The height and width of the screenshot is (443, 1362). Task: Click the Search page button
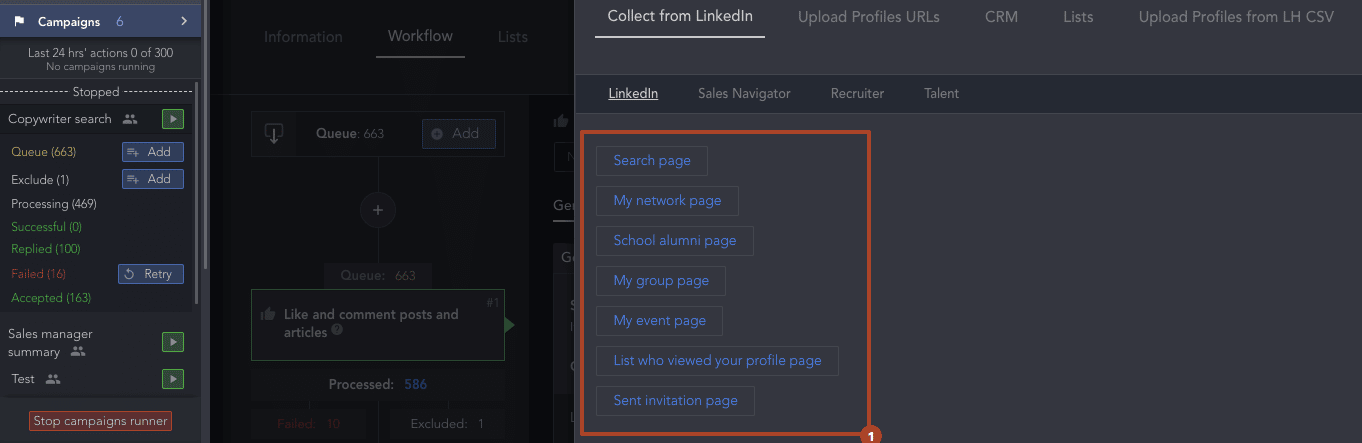coord(651,160)
